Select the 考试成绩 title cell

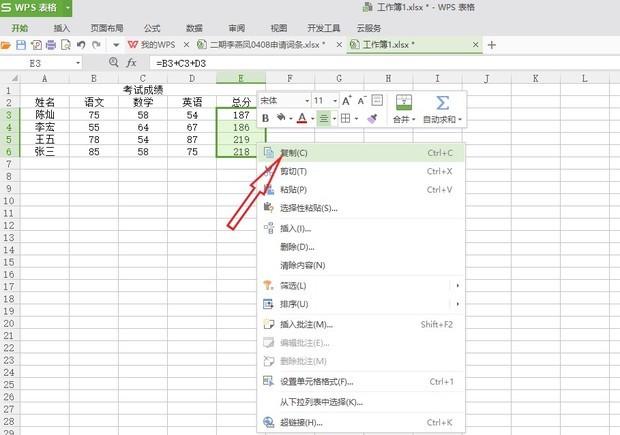pos(143,90)
